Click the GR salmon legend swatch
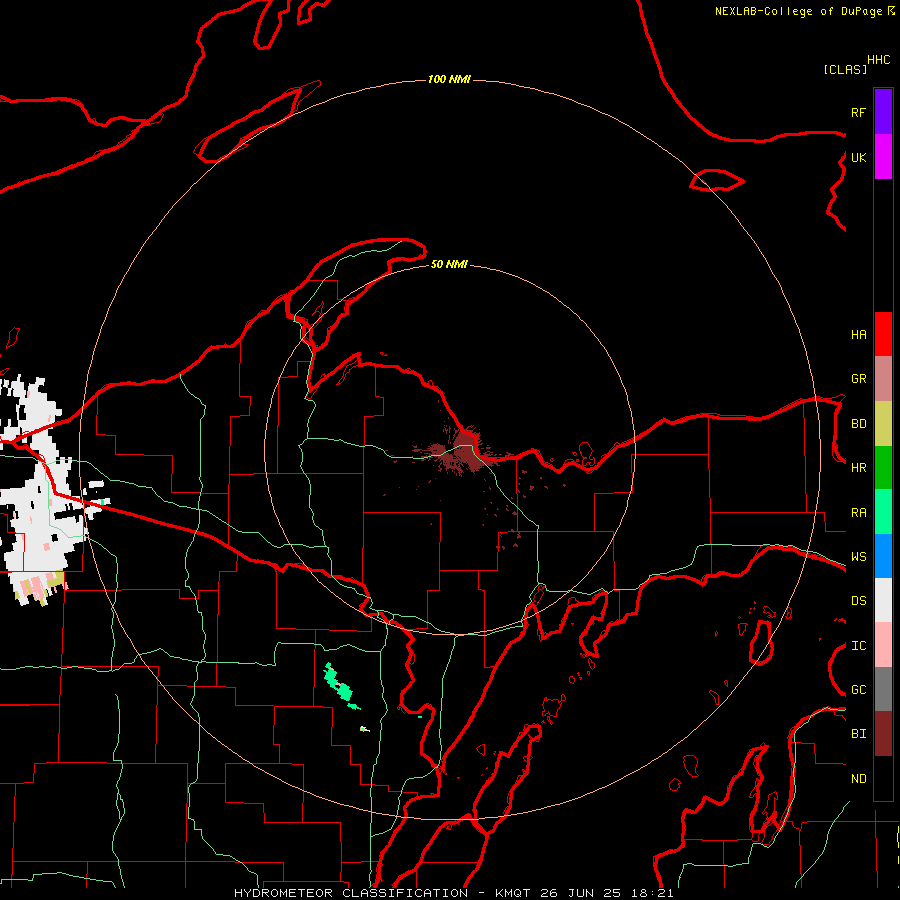The width and height of the screenshot is (900, 900). click(883, 378)
